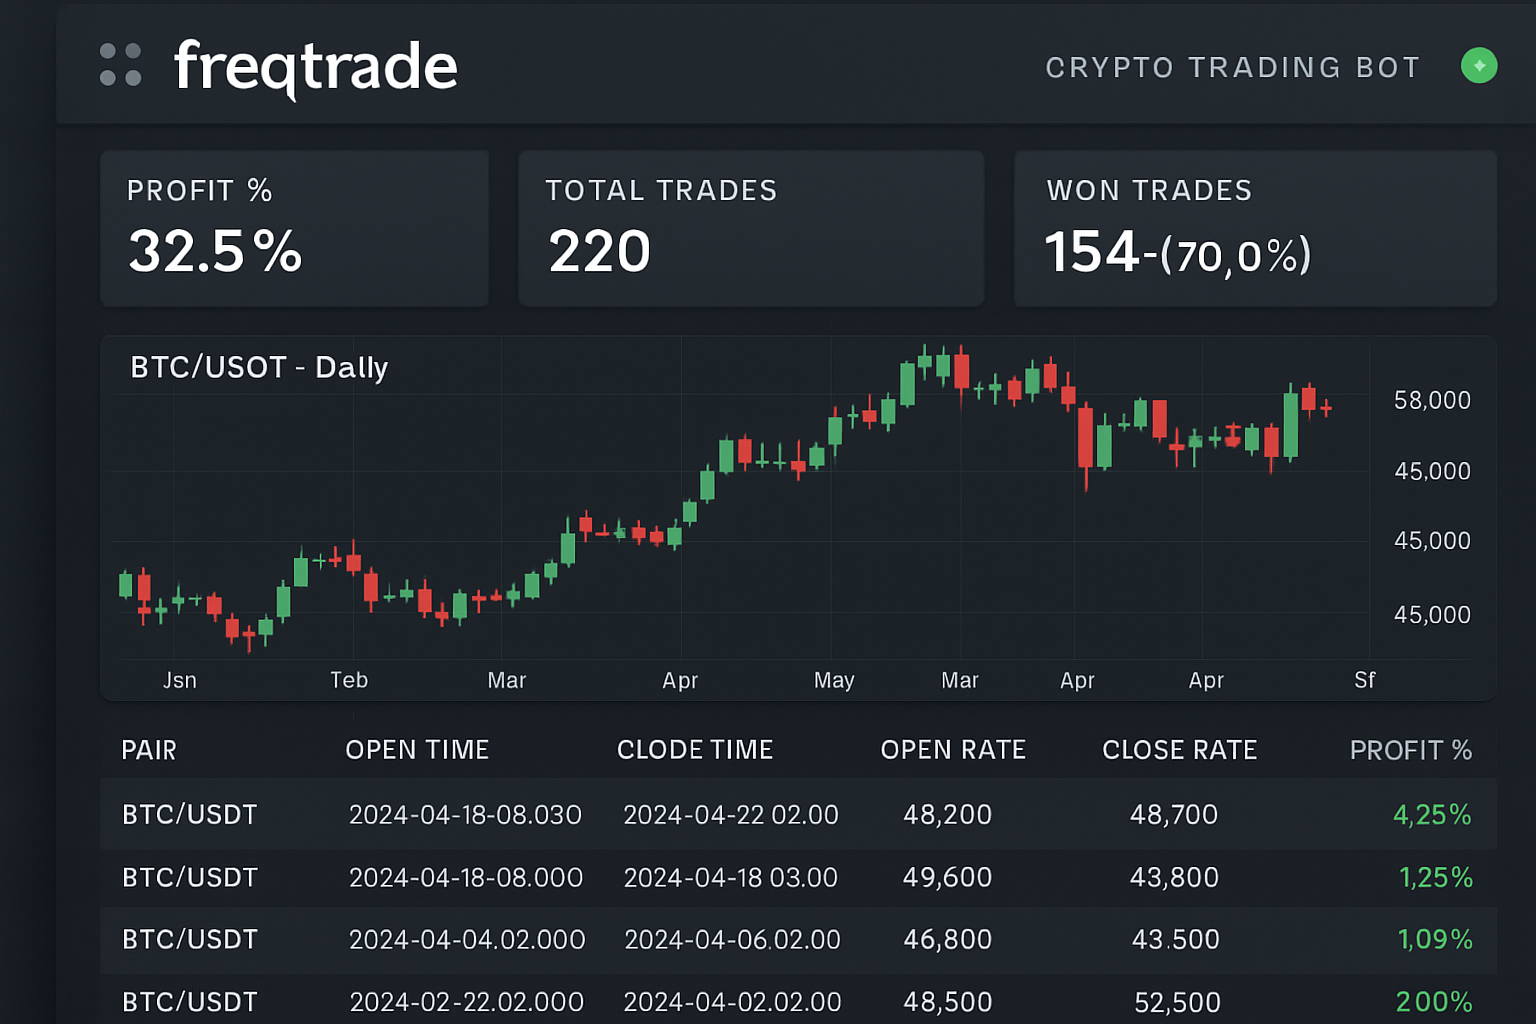Image resolution: width=1536 pixels, height=1024 pixels.
Task: Toggle the PROFIT % column sorting
Action: point(1411,749)
